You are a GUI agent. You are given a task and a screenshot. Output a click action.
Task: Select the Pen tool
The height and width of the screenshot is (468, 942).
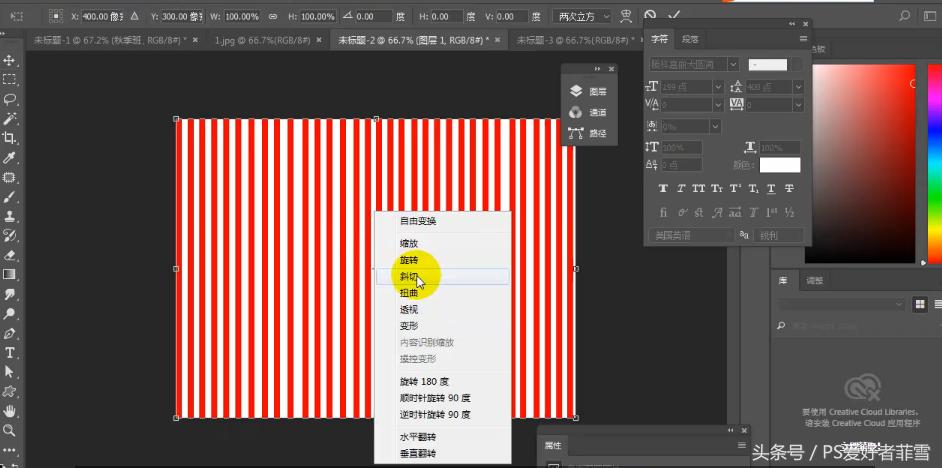(9, 333)
